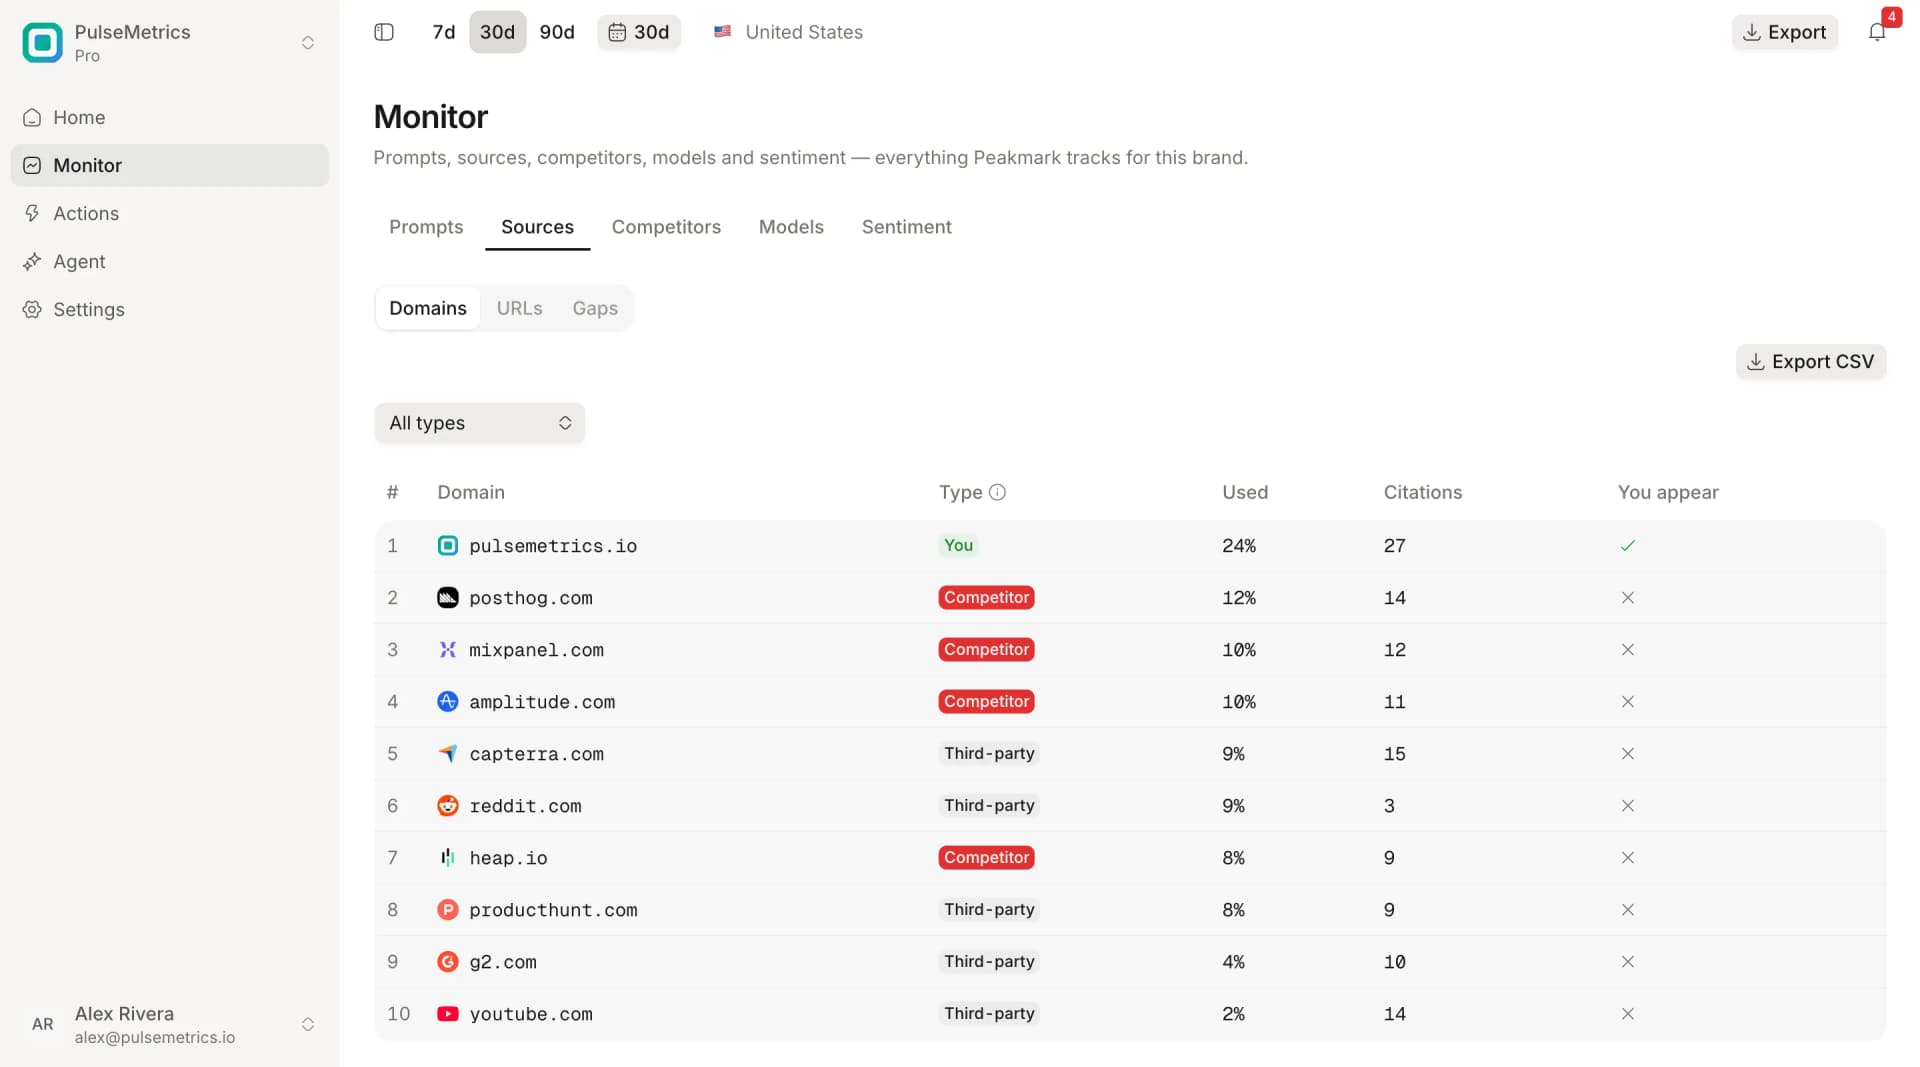Select the 7d time range
The image size is (1920, 1067).
[444, 32]
